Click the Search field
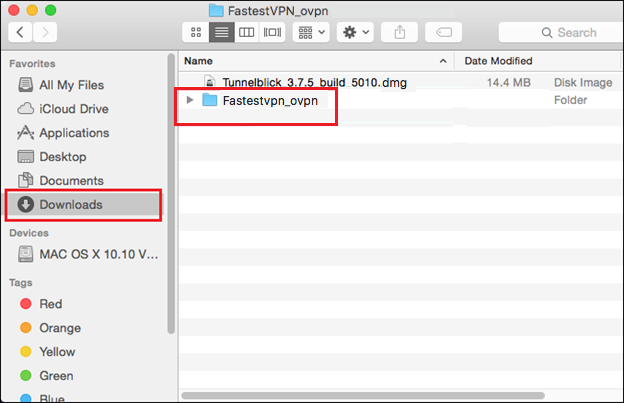624x403 pixels. click(x=561, y=32)
